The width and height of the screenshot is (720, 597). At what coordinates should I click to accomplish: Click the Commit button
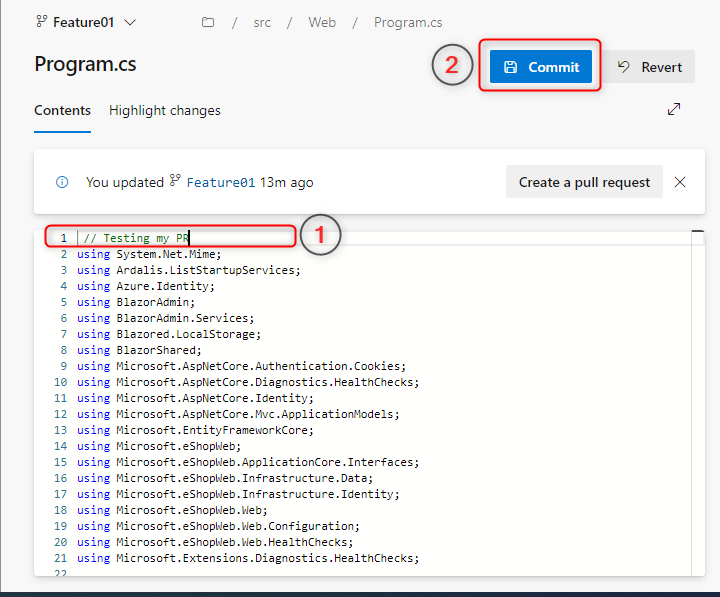[540, 67]
